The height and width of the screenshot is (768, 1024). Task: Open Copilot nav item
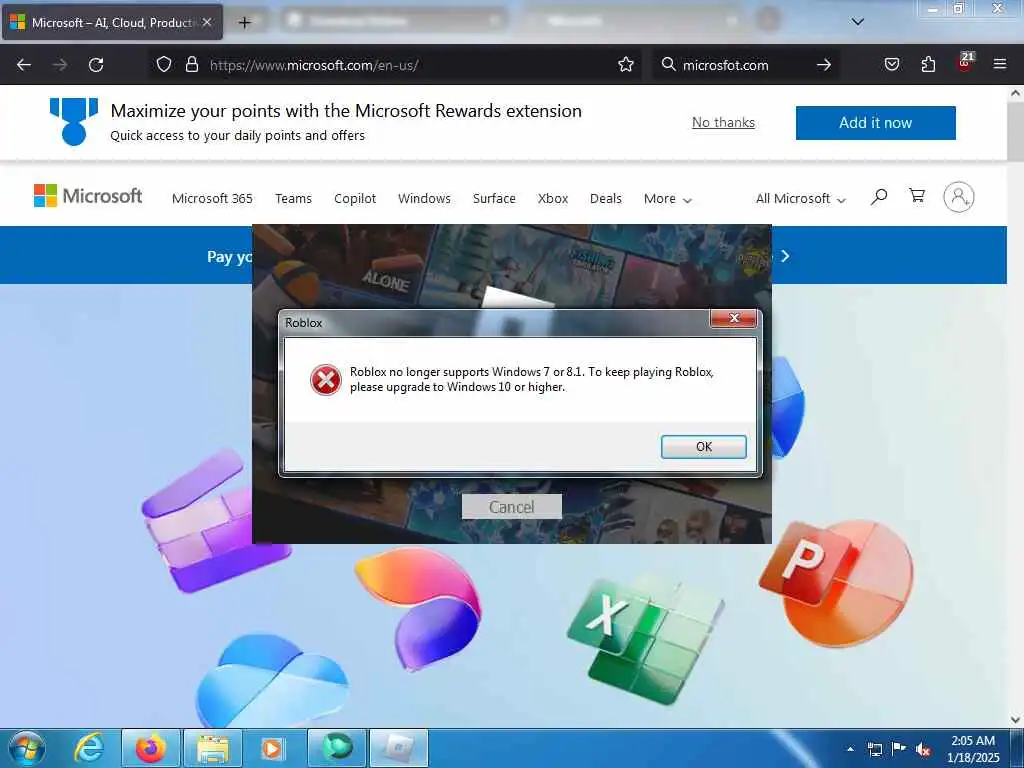click(355, 199)
